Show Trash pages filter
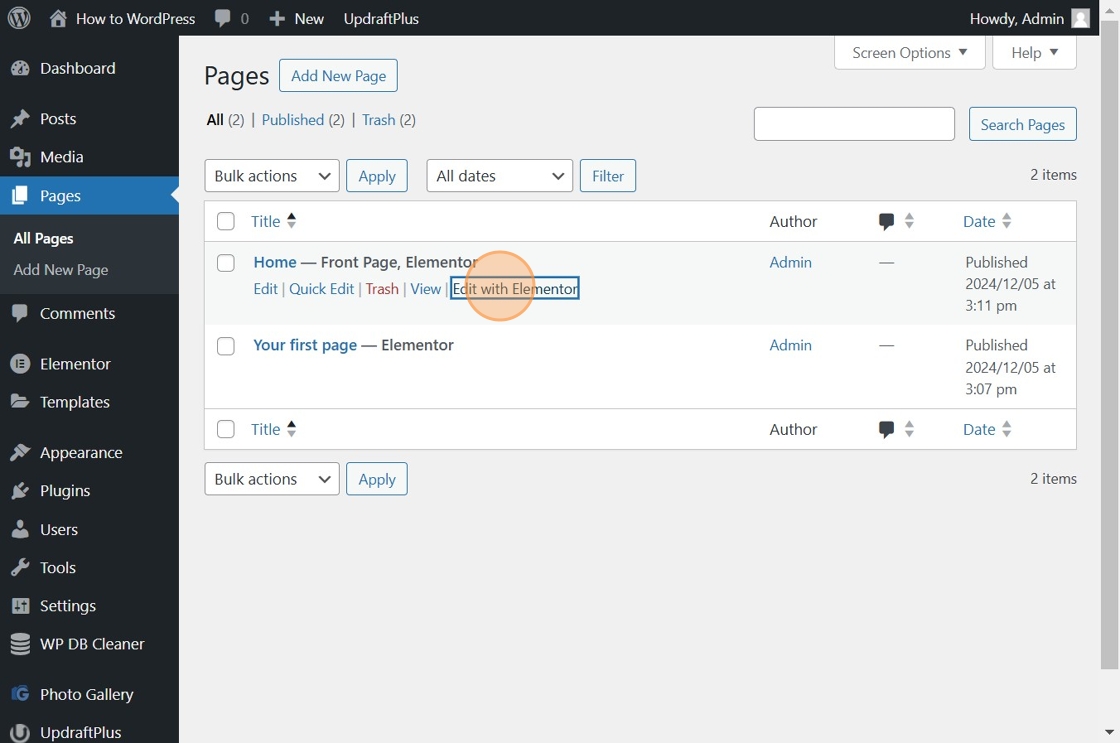This screenshot has width=1120, height=743. pos(379,120)
